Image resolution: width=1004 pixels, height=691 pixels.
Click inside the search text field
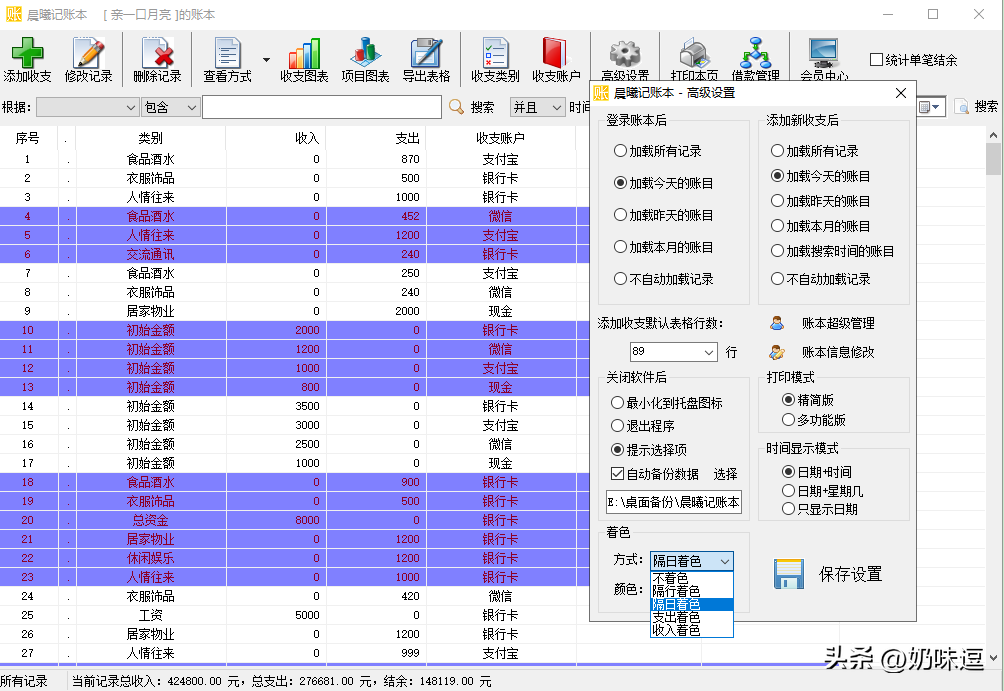[320, 106]
